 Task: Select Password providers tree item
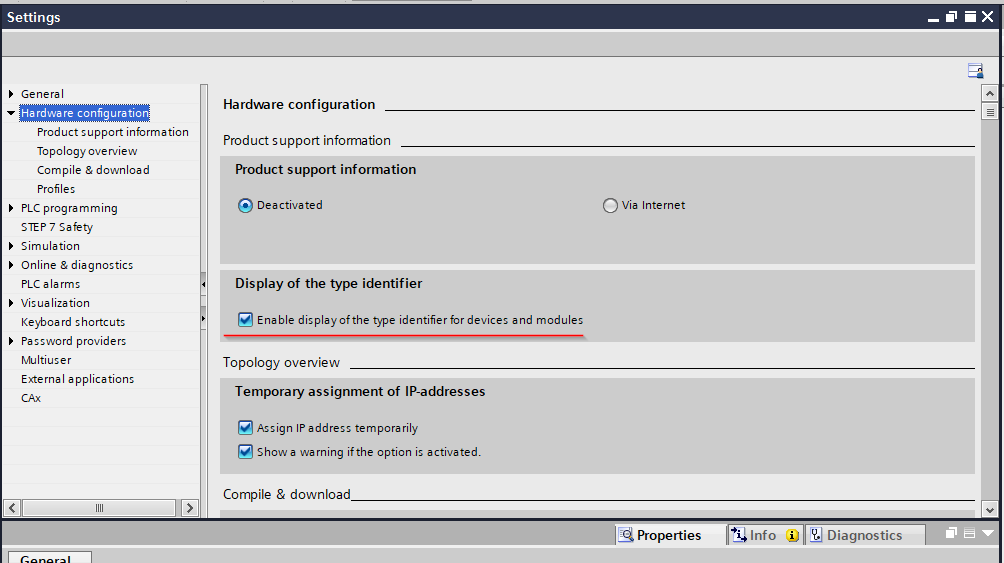pos(73,341)
